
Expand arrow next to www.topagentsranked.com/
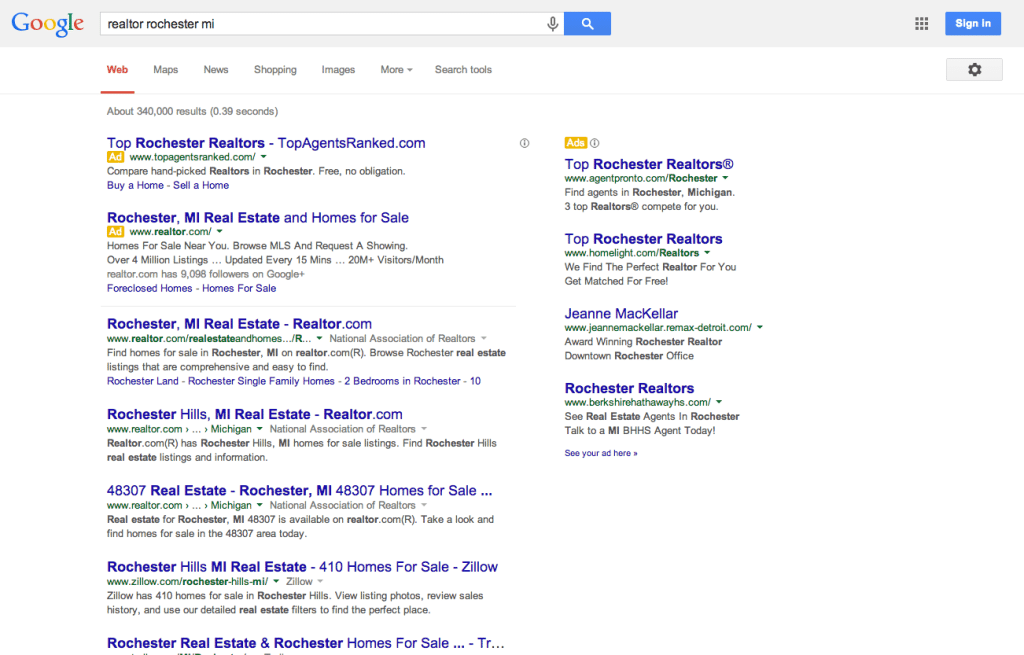[x=264, y=157]
